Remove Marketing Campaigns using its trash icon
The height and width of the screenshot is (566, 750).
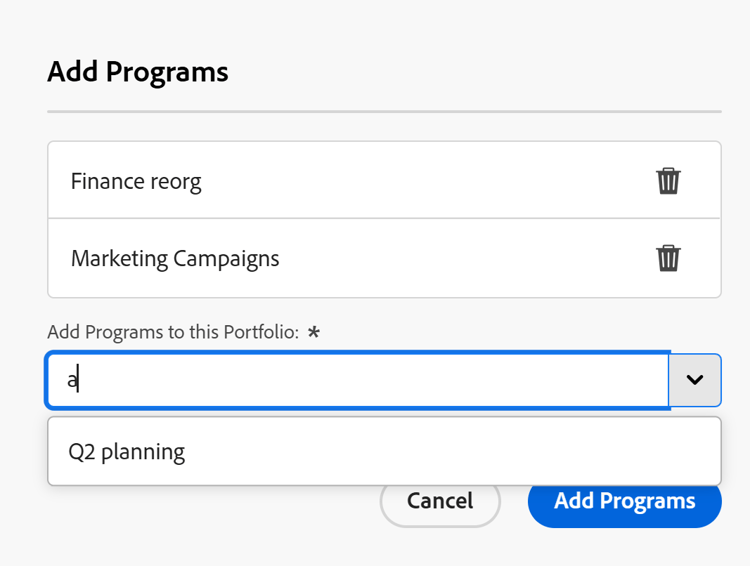668,258
